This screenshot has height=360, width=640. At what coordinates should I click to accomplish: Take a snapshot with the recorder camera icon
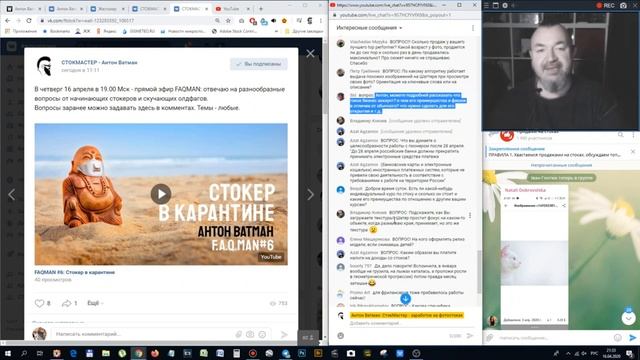click(x=623, y=5)
